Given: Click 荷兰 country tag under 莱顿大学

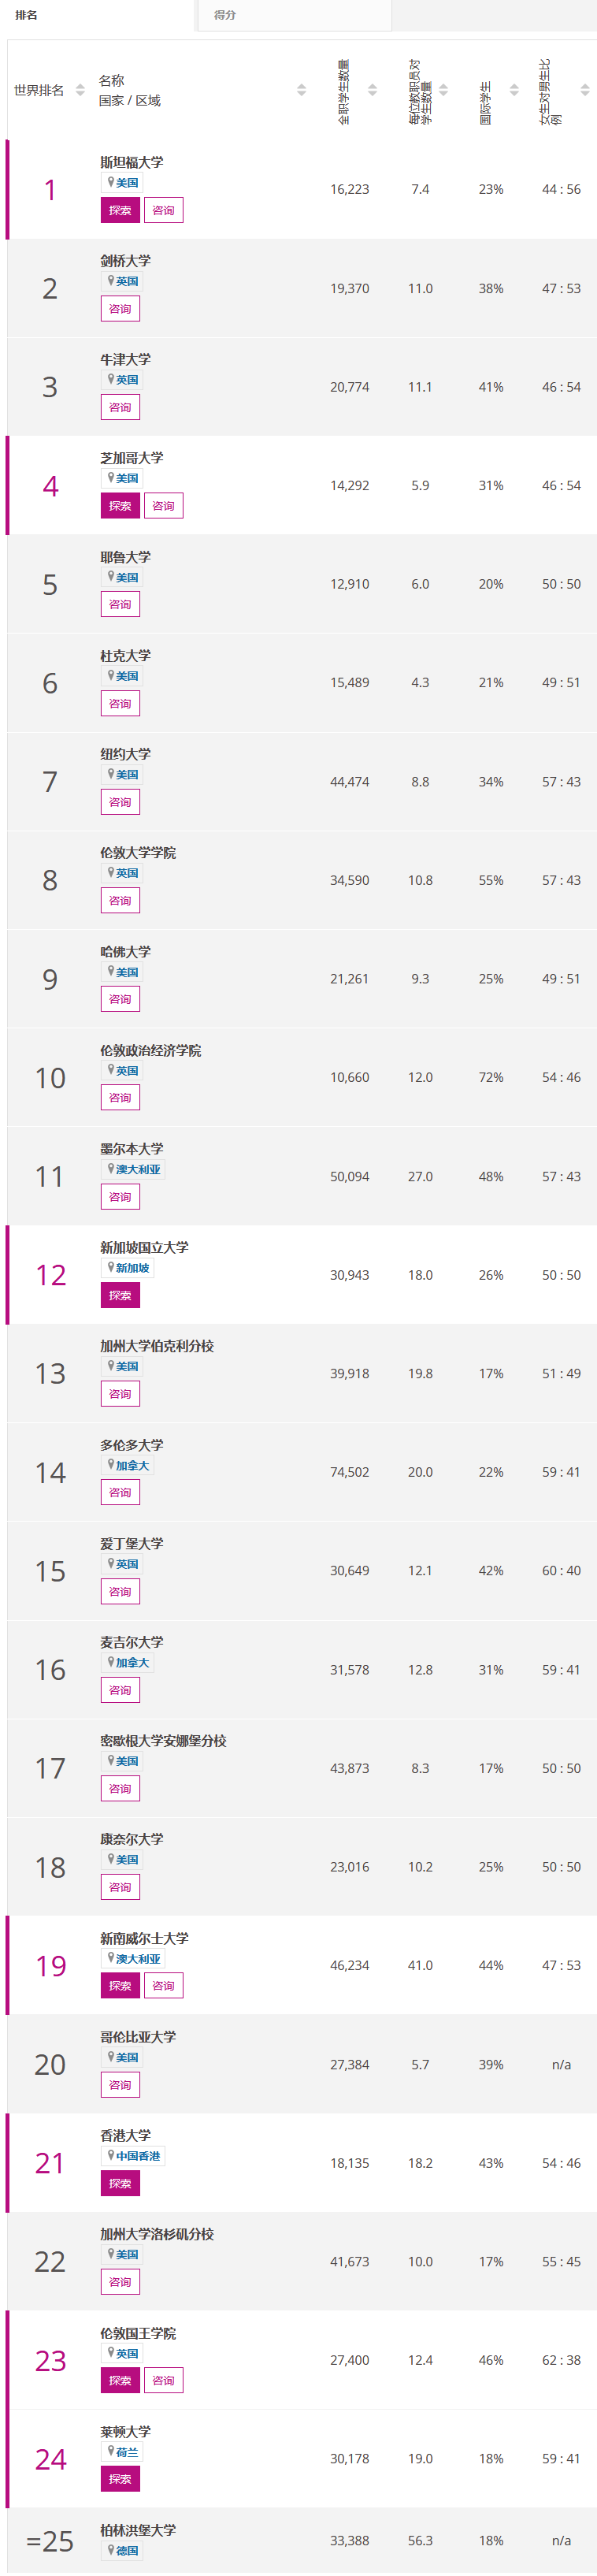Looking at the screenshot, I should (x=127, y=2452).
